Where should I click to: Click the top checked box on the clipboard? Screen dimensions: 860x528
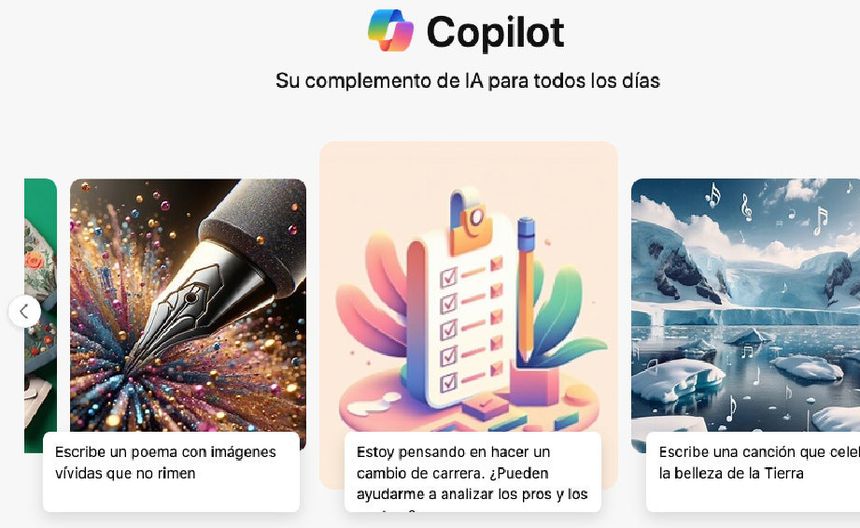pyautogui.click(x=449, y=277)
